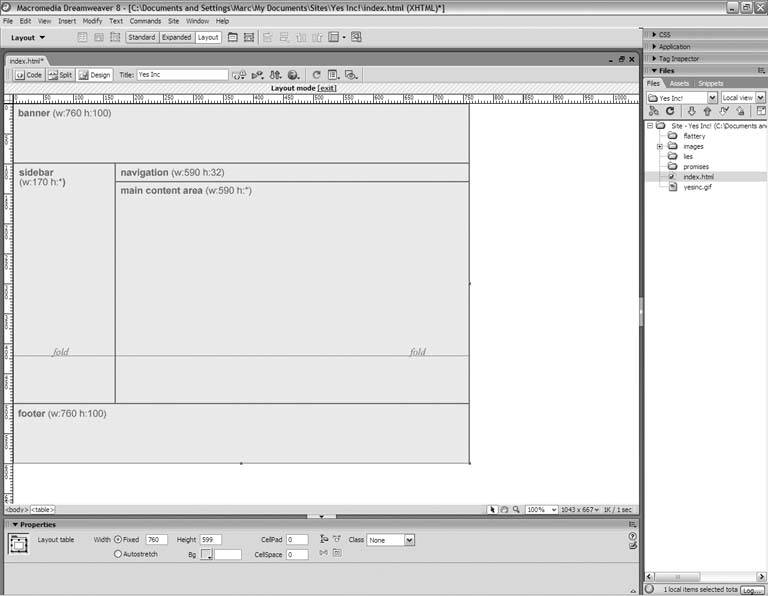Click the Draw Layout Cell icon
This screenshot has height=596, width=768.
pos(249,37)
